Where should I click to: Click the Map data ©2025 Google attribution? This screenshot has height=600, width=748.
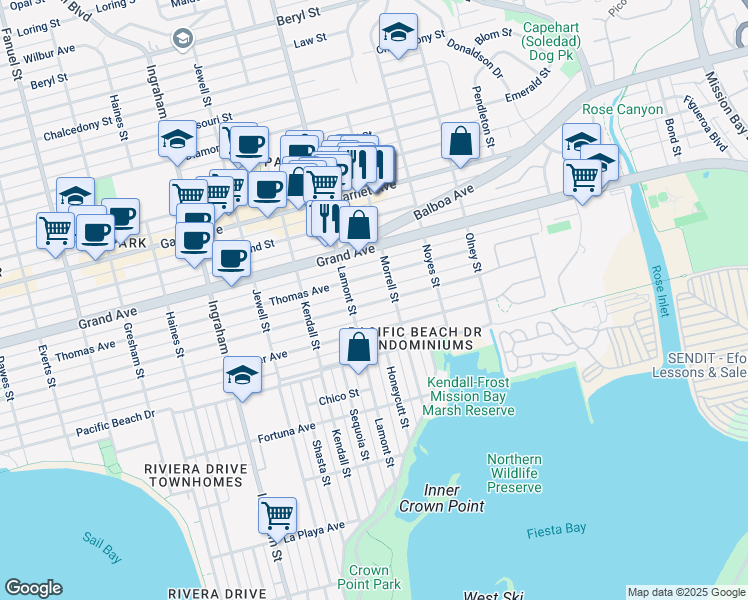[x=685, y=592]
